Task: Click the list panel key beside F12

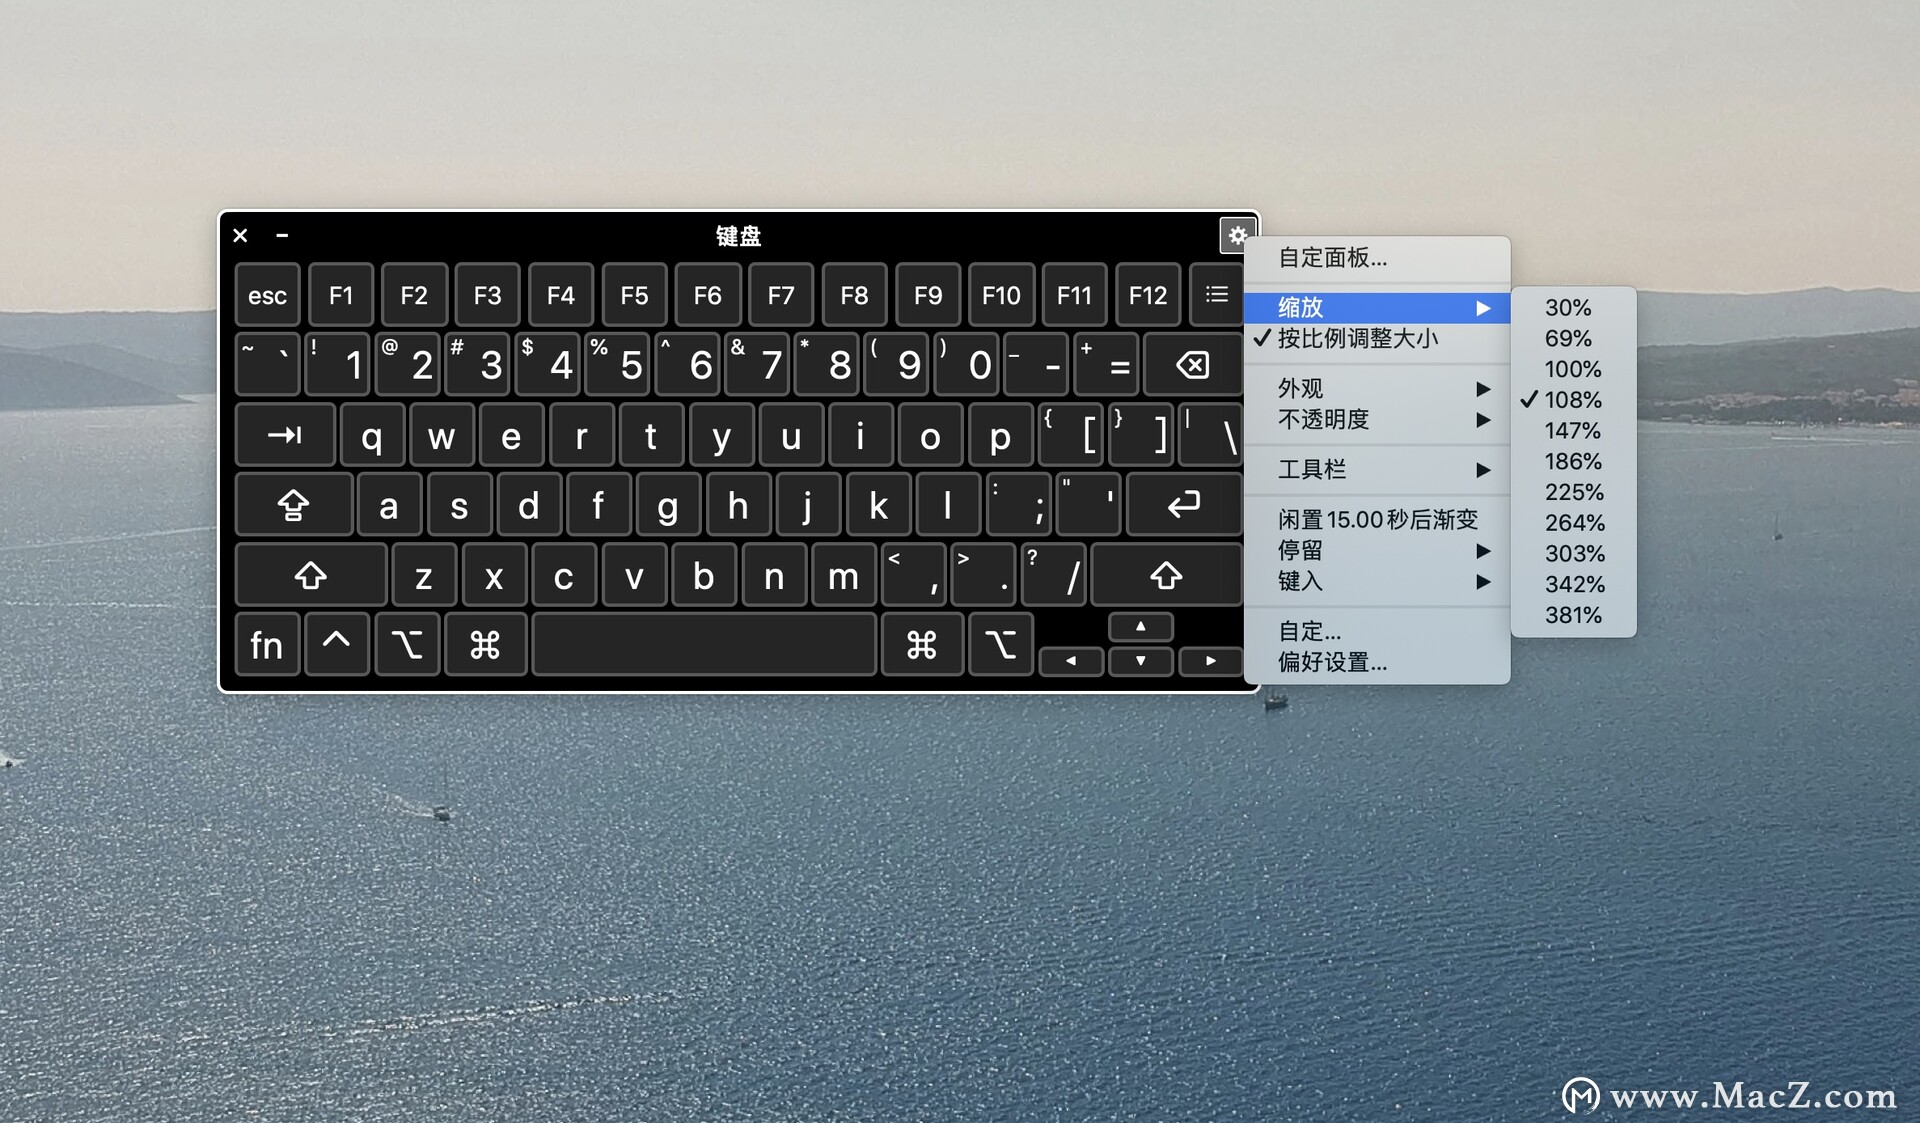Action: click(x=1216, y=295)
